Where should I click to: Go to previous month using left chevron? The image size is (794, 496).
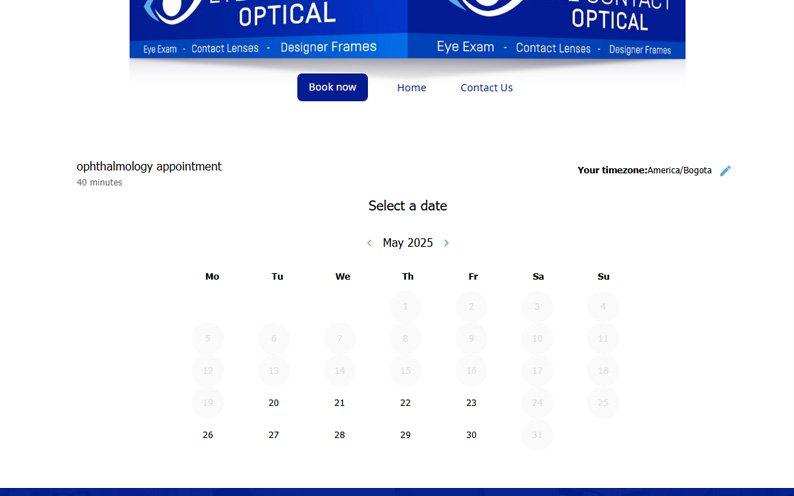369,243
